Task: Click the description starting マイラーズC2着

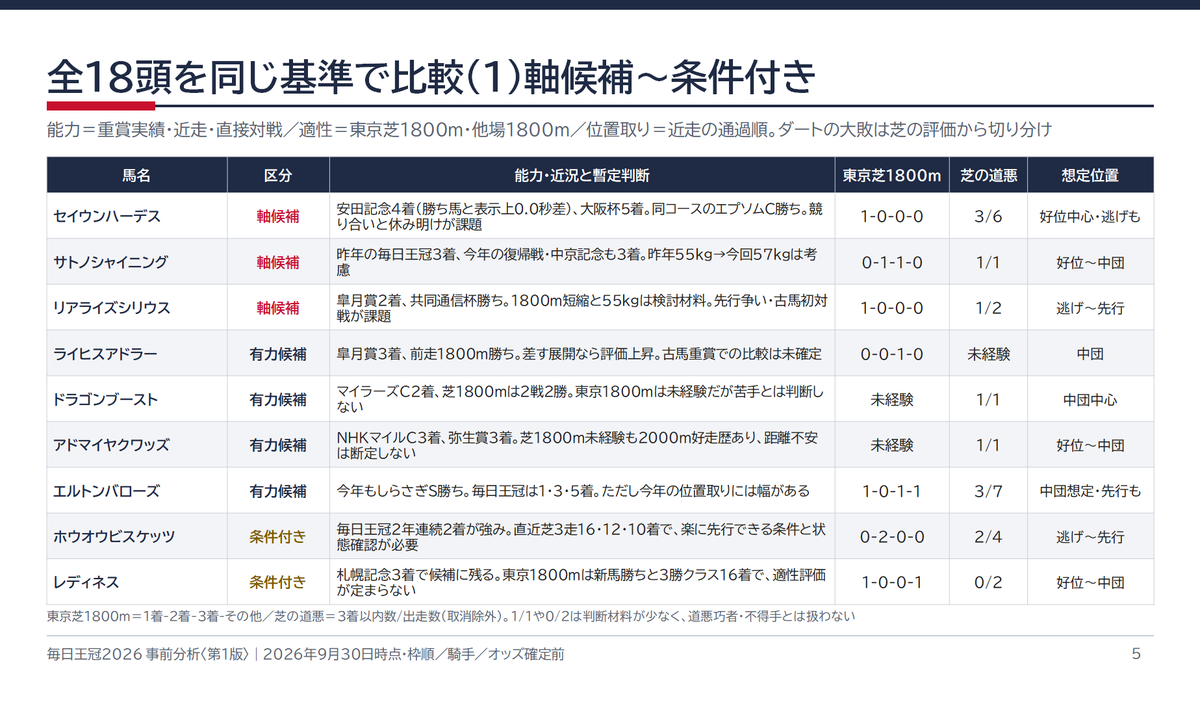Action: tap(579, 400)
